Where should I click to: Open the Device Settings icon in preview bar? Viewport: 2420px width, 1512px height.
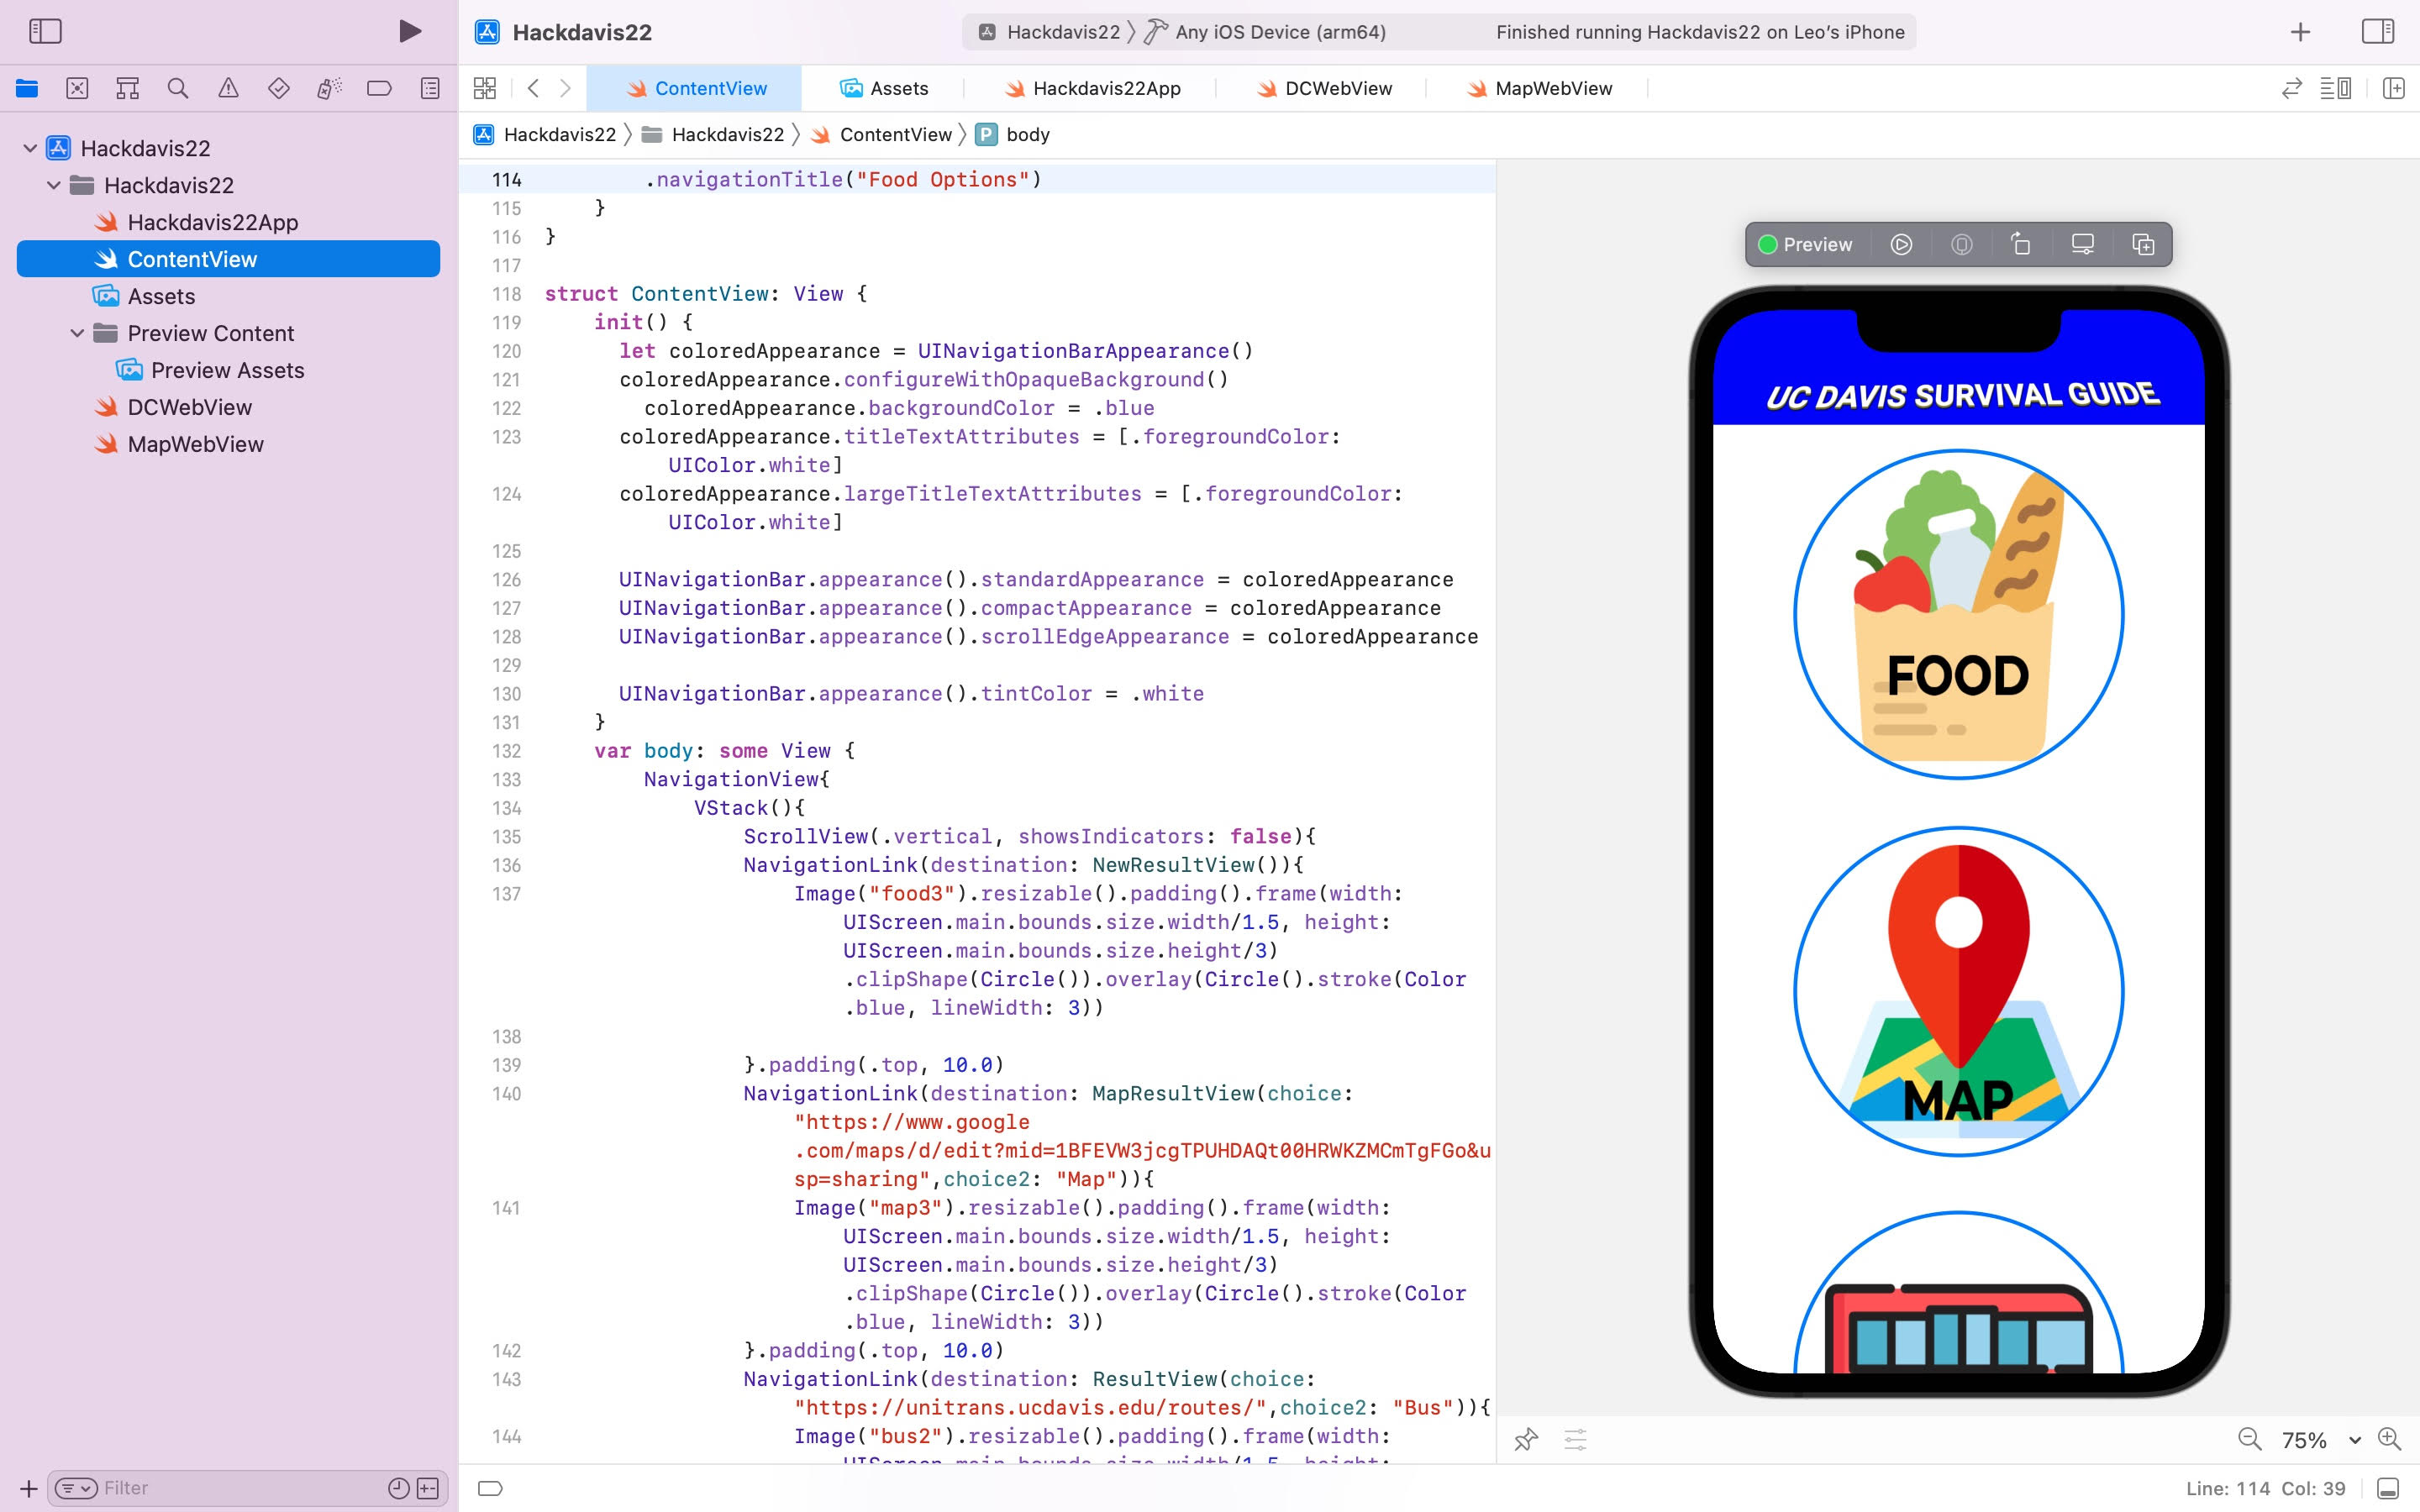2082,245
